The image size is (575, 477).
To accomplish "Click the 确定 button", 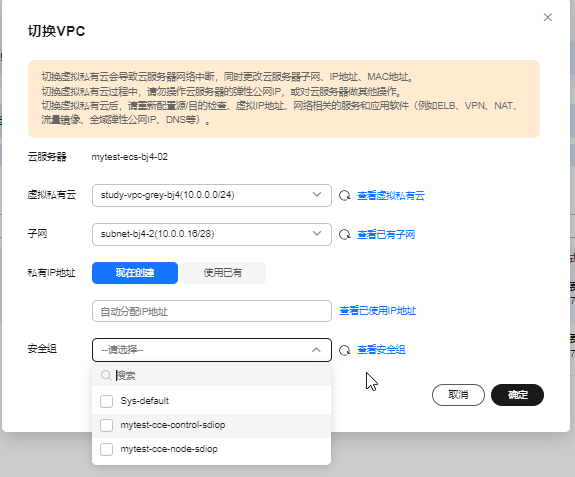I will (517, 395).
